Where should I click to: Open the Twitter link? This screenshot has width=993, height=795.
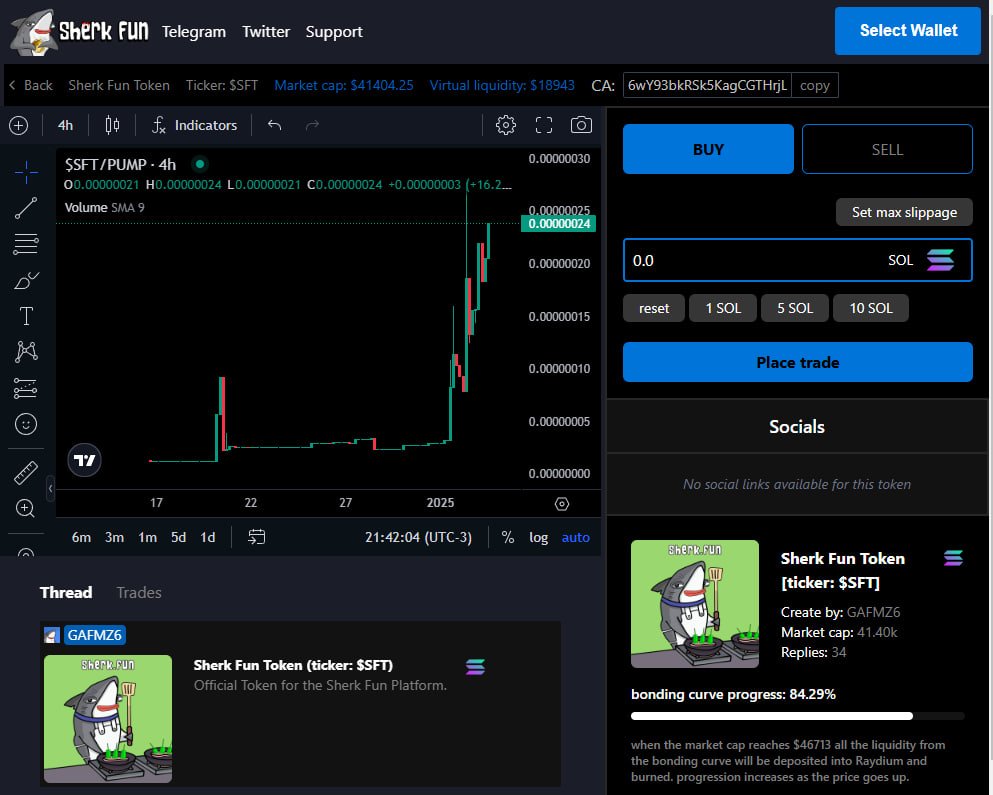coord(266,32)
